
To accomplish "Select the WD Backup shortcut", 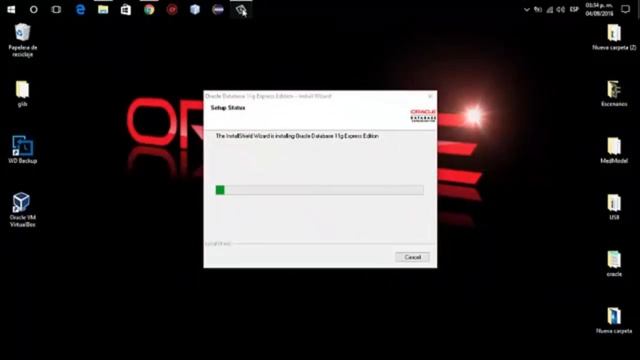I will coord(22,150).
